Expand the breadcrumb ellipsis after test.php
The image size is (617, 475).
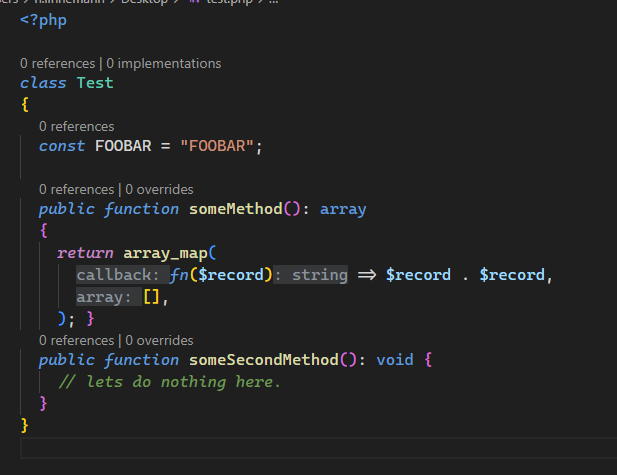coord(274,2)
